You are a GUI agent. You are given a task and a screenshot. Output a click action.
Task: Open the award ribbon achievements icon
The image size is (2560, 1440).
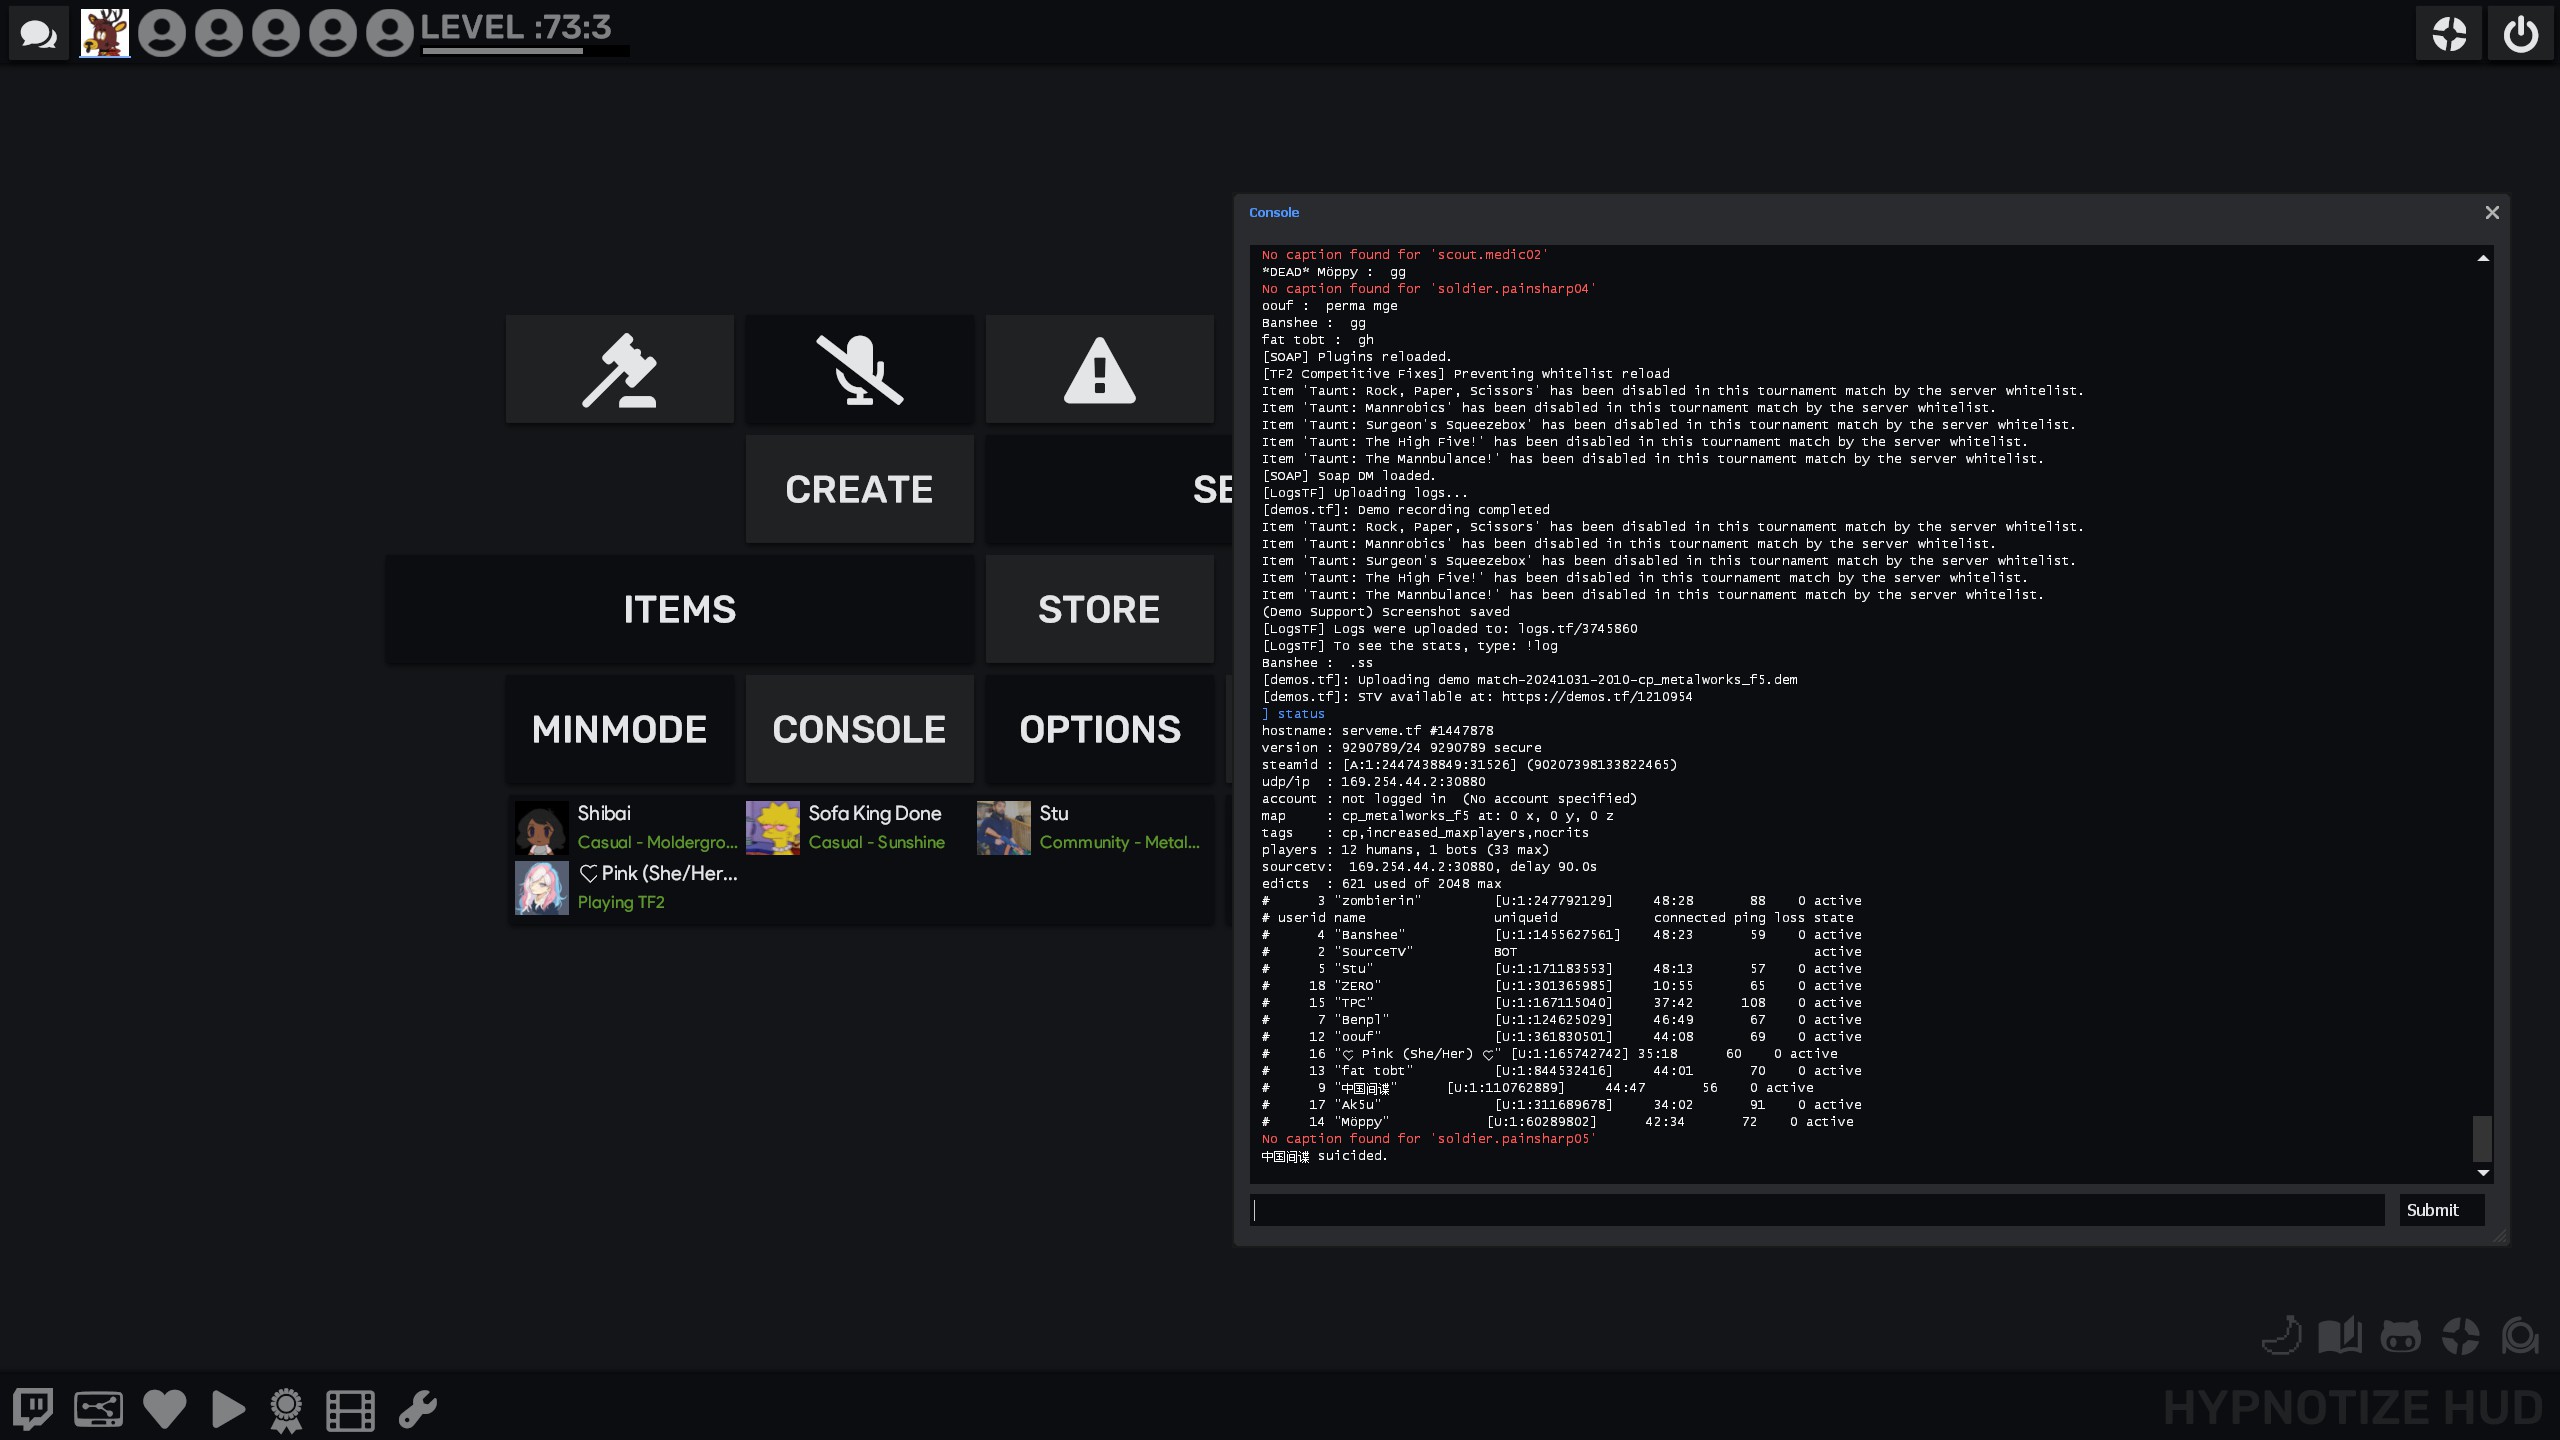click(286, 1410)
